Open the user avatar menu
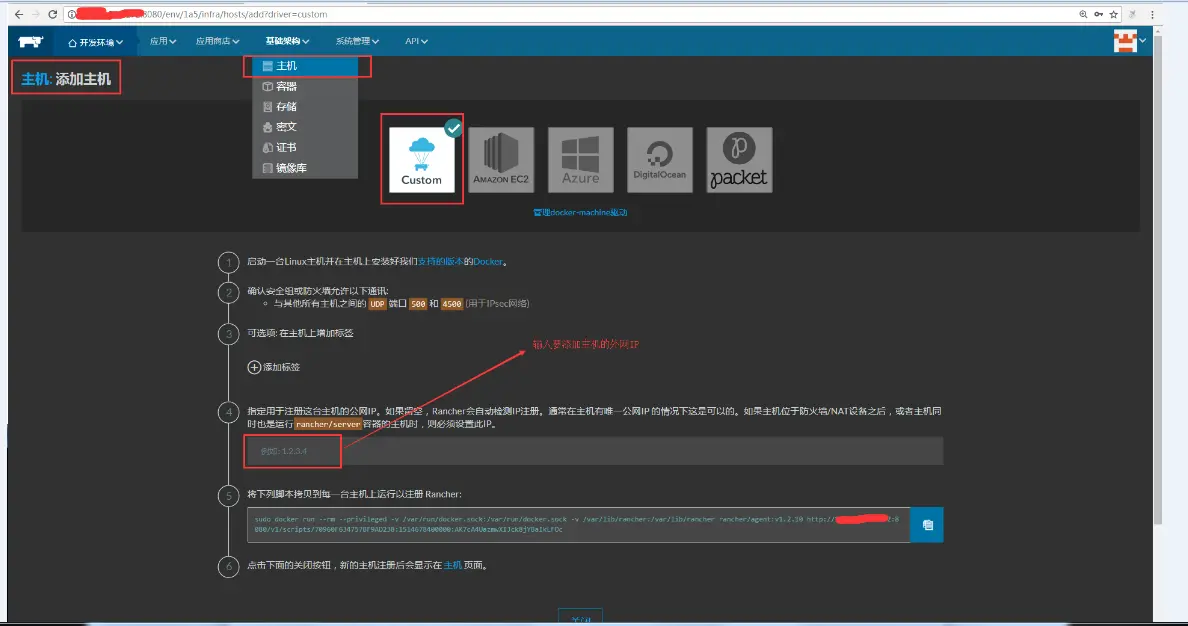 [x=1128, y=41]
